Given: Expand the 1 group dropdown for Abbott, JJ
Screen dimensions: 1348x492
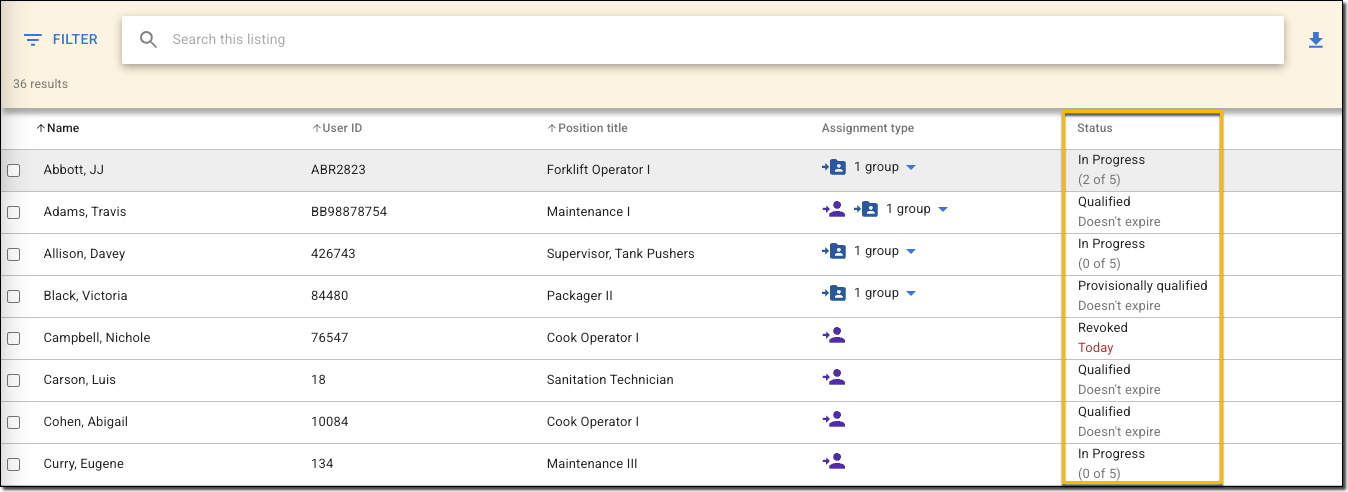Looking at the screenshot, I should 910,168.
